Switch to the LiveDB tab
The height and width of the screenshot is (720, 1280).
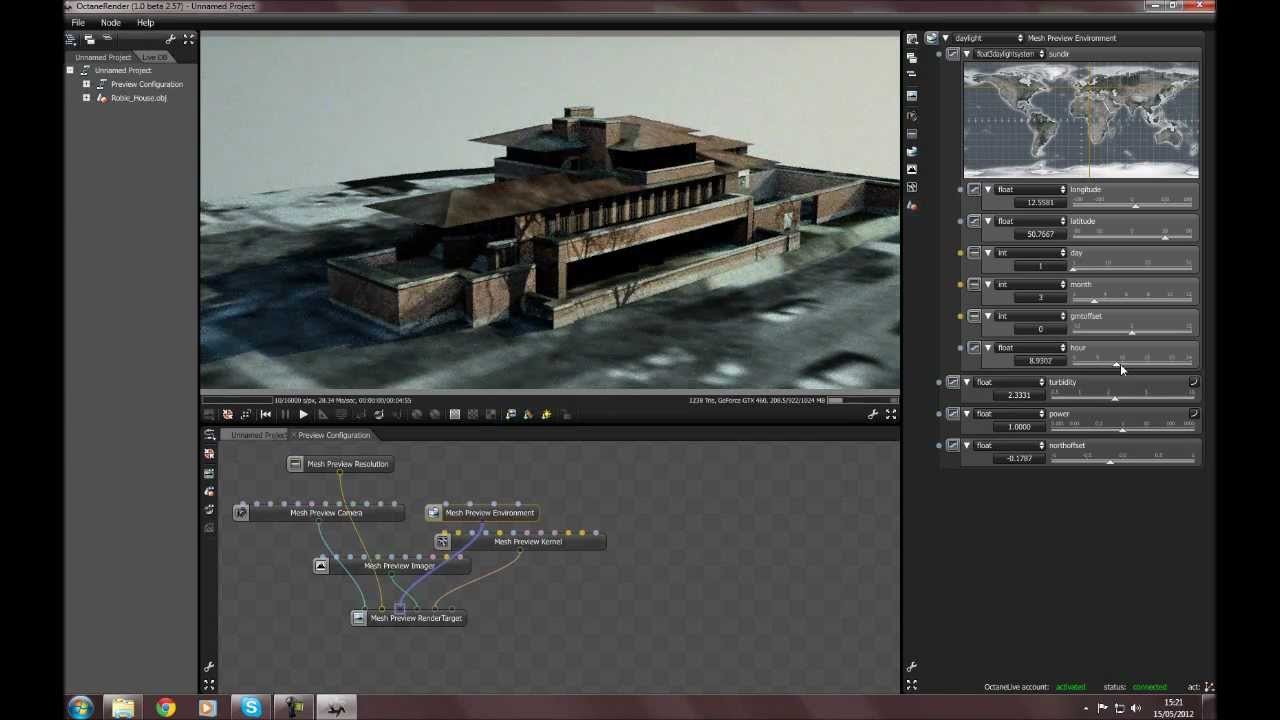[x=155, y=57]
